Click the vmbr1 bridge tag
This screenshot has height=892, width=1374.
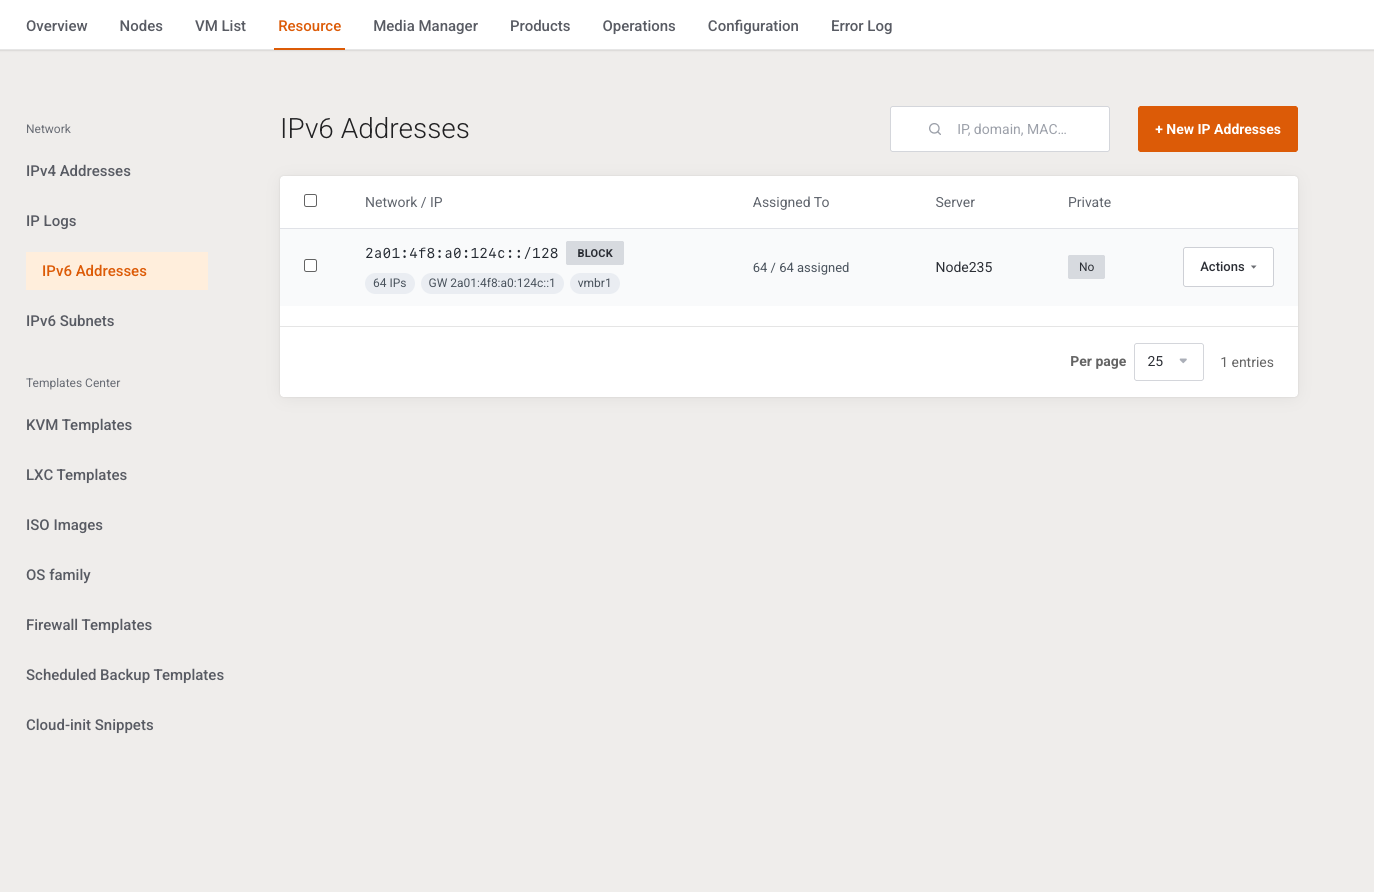coord(594,283)
